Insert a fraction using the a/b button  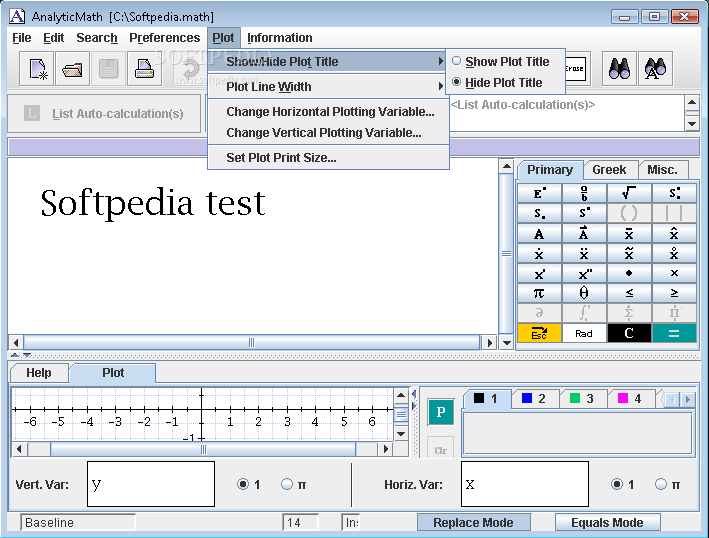584,193
